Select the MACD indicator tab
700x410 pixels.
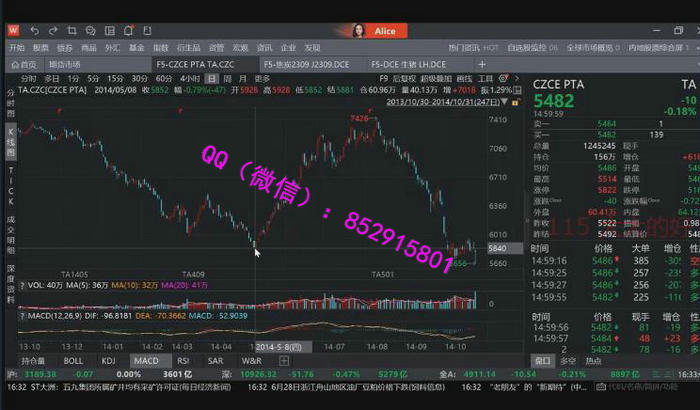pos(146,360)
